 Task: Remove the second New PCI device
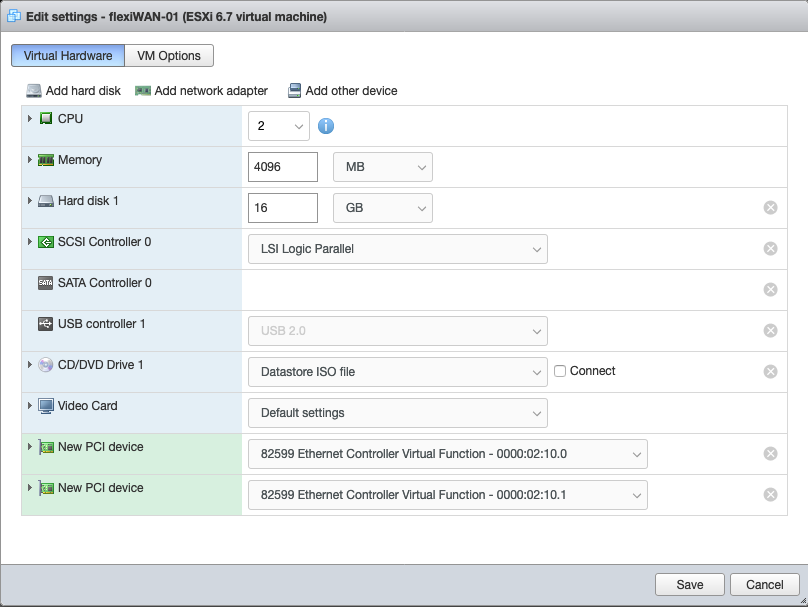770,495
